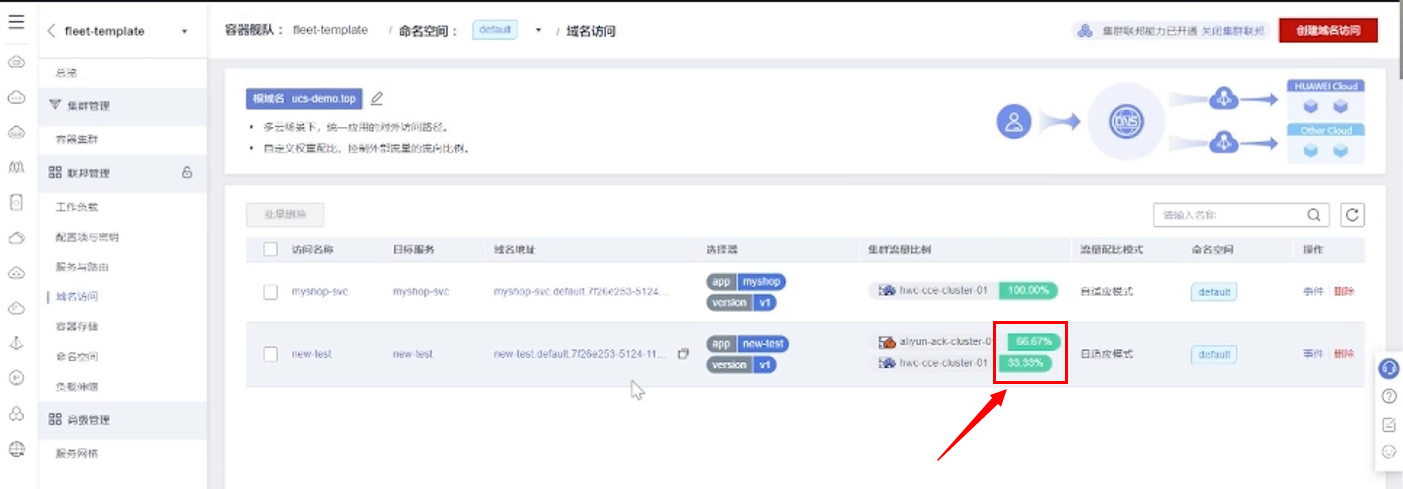Open the help question mark icon
The image size is (1403, 489).
1388,396
